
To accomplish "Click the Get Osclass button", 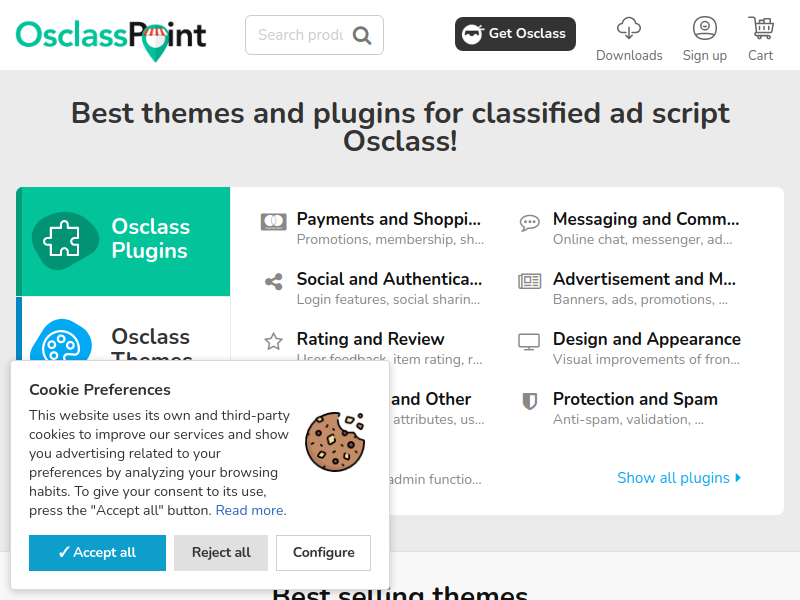I will [515, 34].
